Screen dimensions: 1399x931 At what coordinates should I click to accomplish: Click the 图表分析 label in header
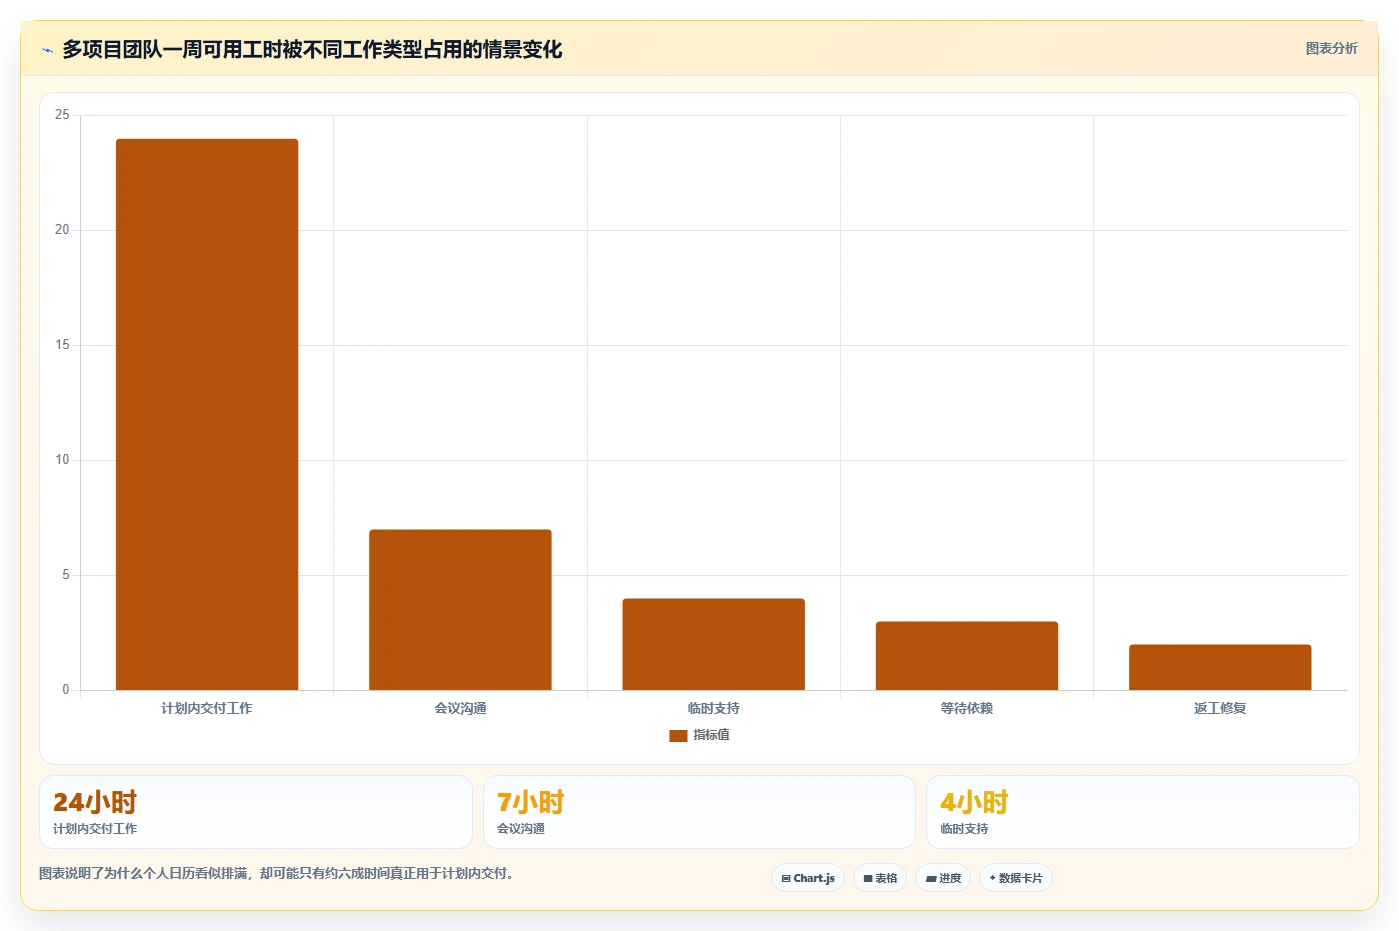(1331, 48)
